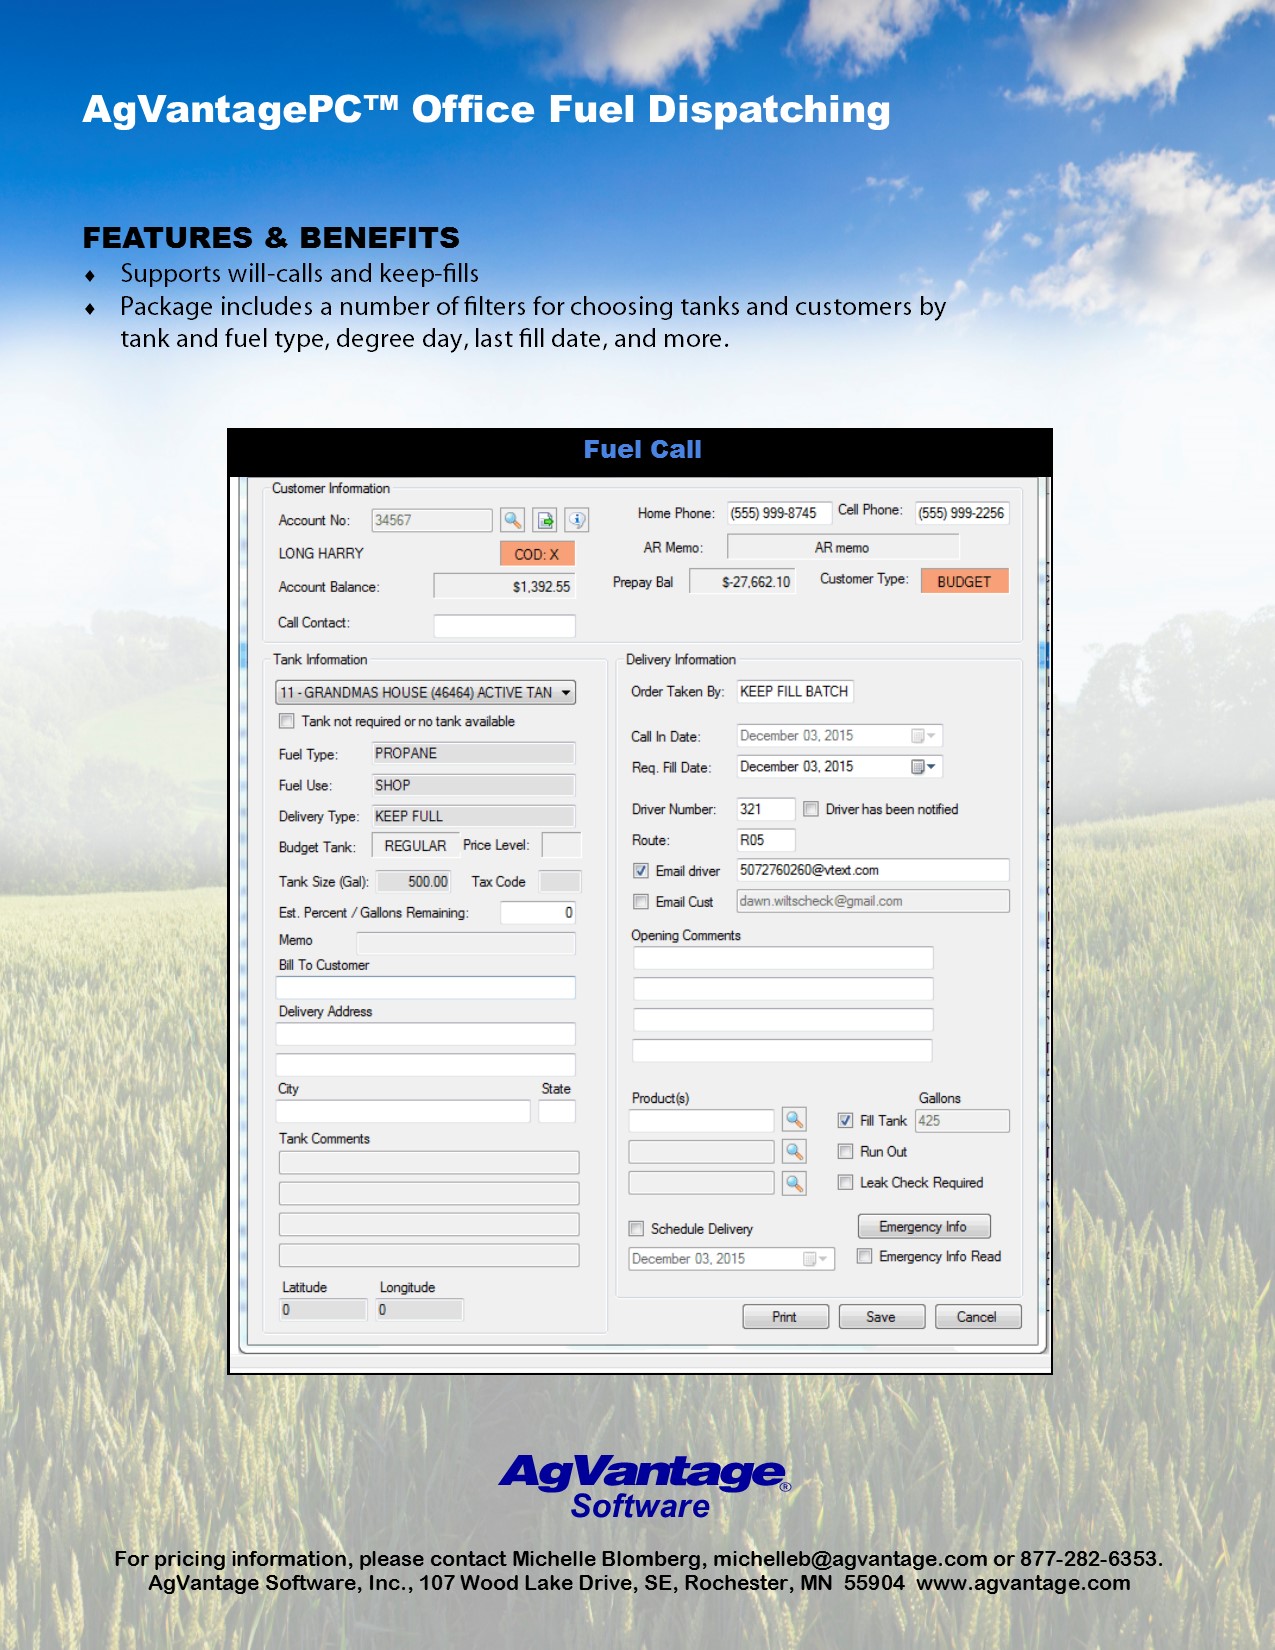Click the Fuel Use field

click(x=474, y=785)
